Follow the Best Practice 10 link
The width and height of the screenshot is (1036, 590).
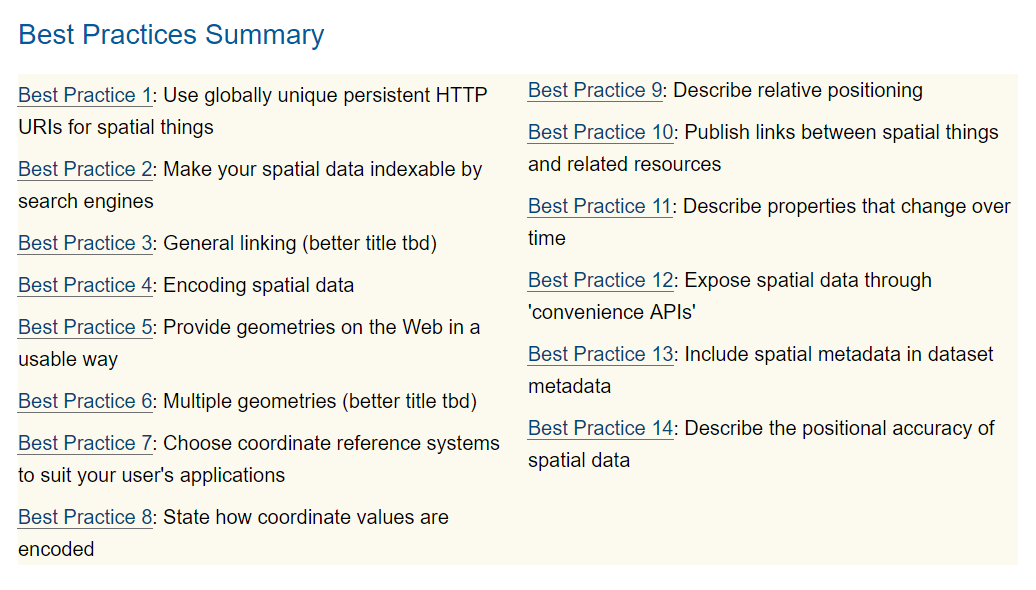click(x=601, y=133)
